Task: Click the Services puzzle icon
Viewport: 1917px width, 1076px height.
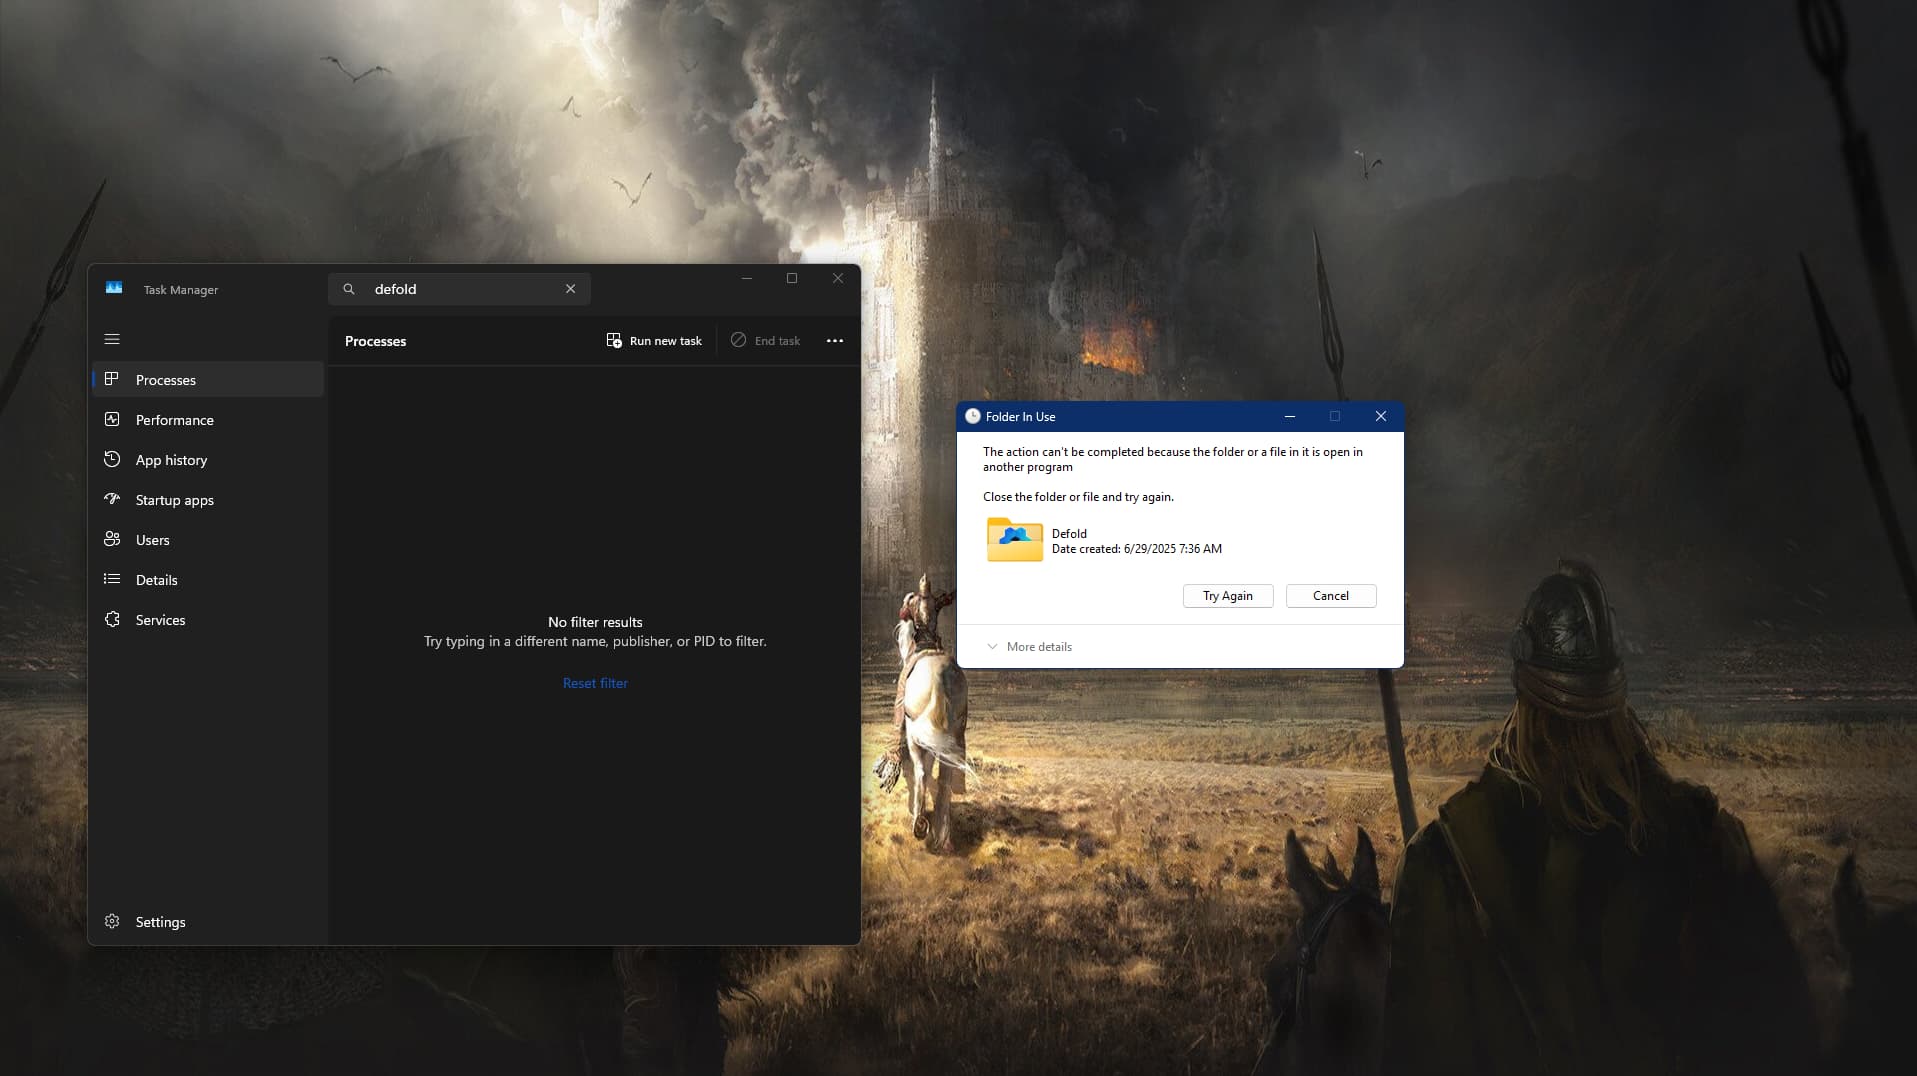Action: click(x=112, y=619)
